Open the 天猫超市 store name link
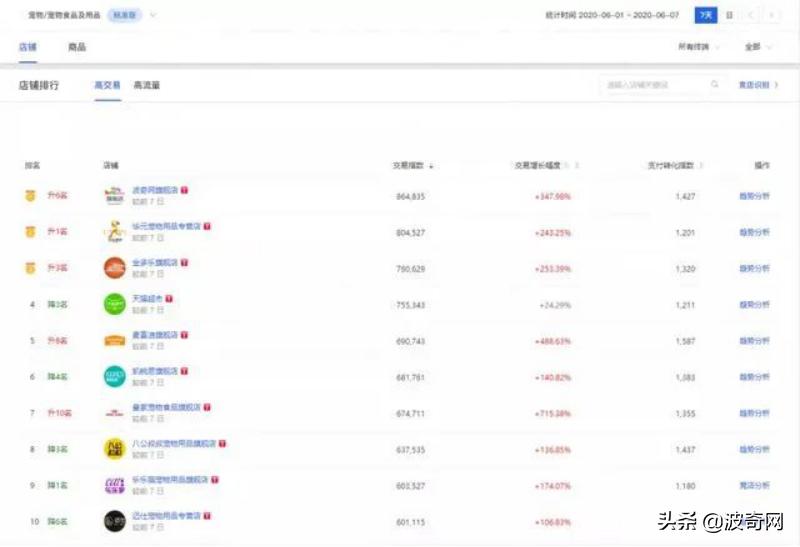Viewport: 800px width, 547px height. [147, 299]
